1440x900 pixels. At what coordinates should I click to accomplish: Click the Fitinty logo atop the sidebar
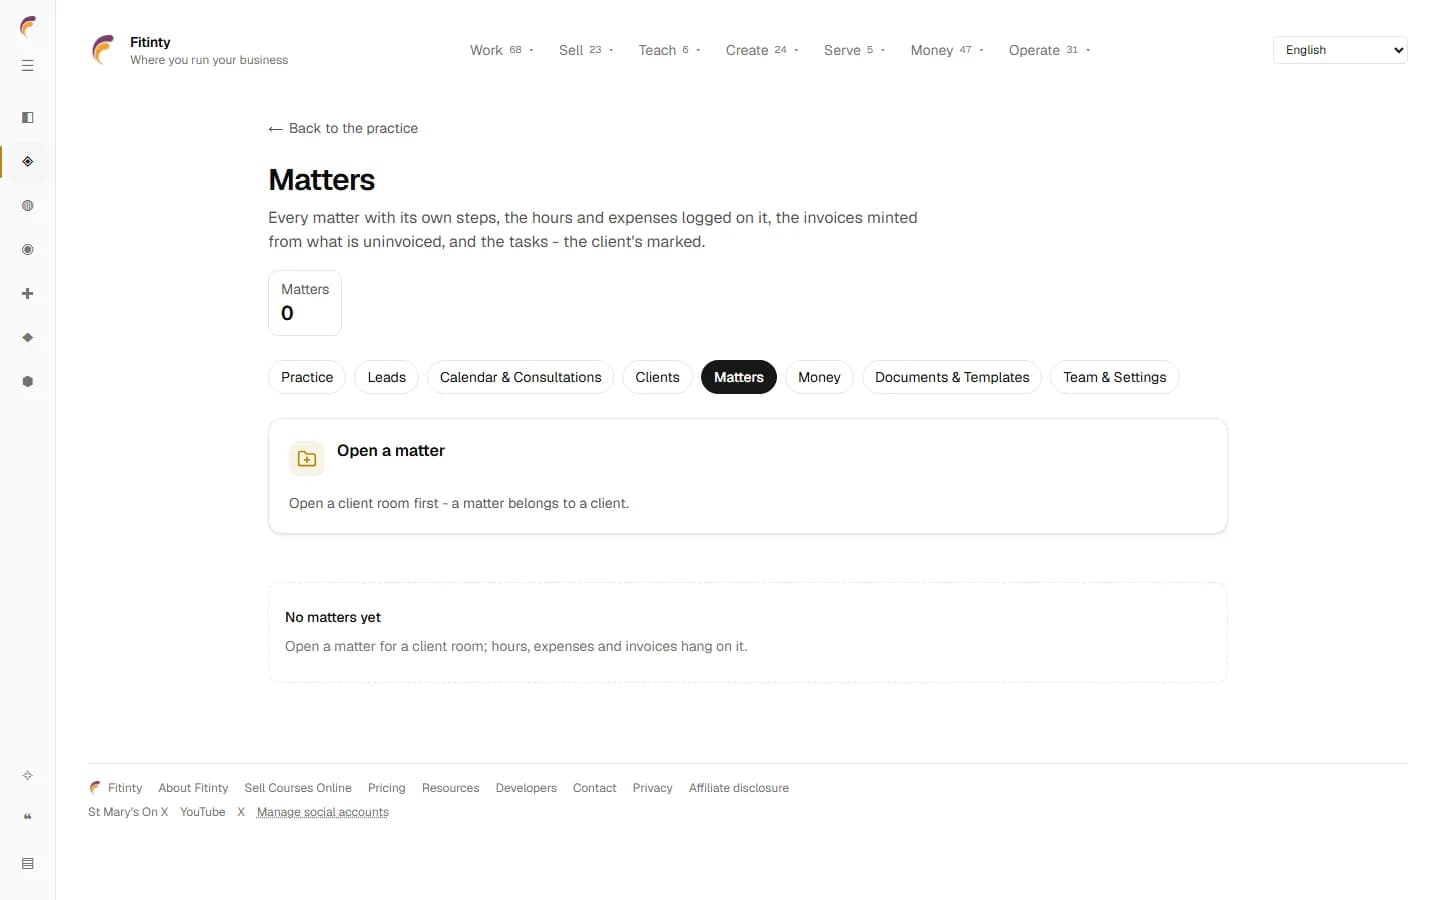(28, 27)
